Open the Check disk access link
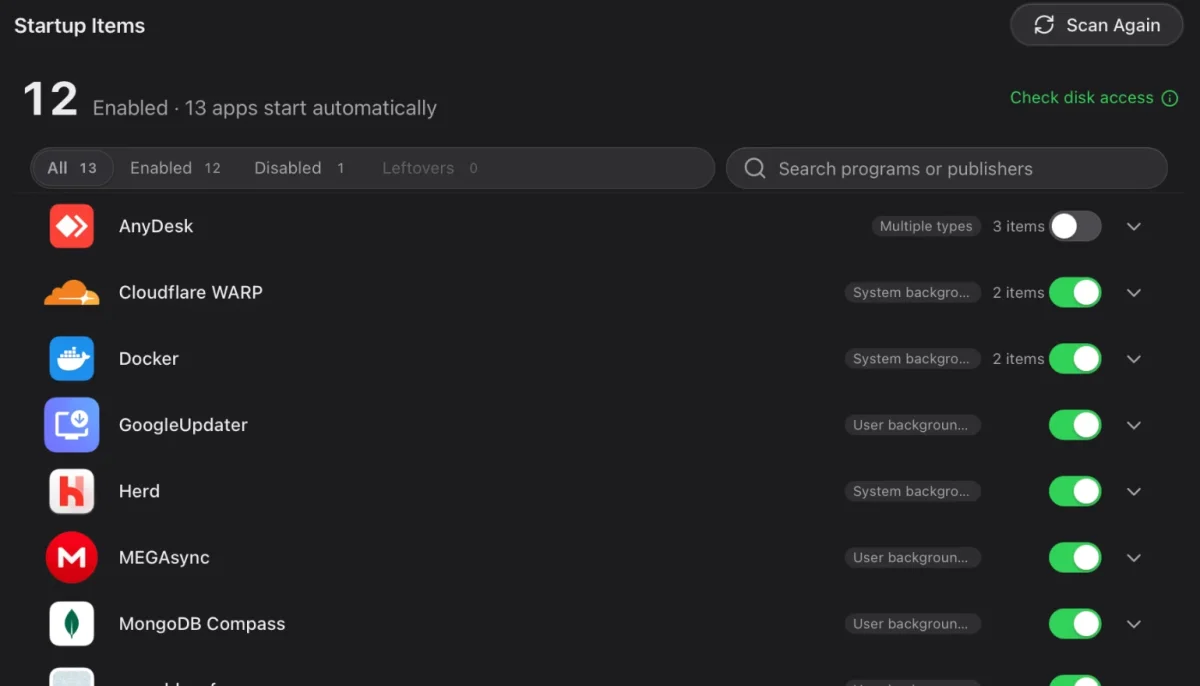This screenshot has height=686, width=1200. tap(1082, 98)
